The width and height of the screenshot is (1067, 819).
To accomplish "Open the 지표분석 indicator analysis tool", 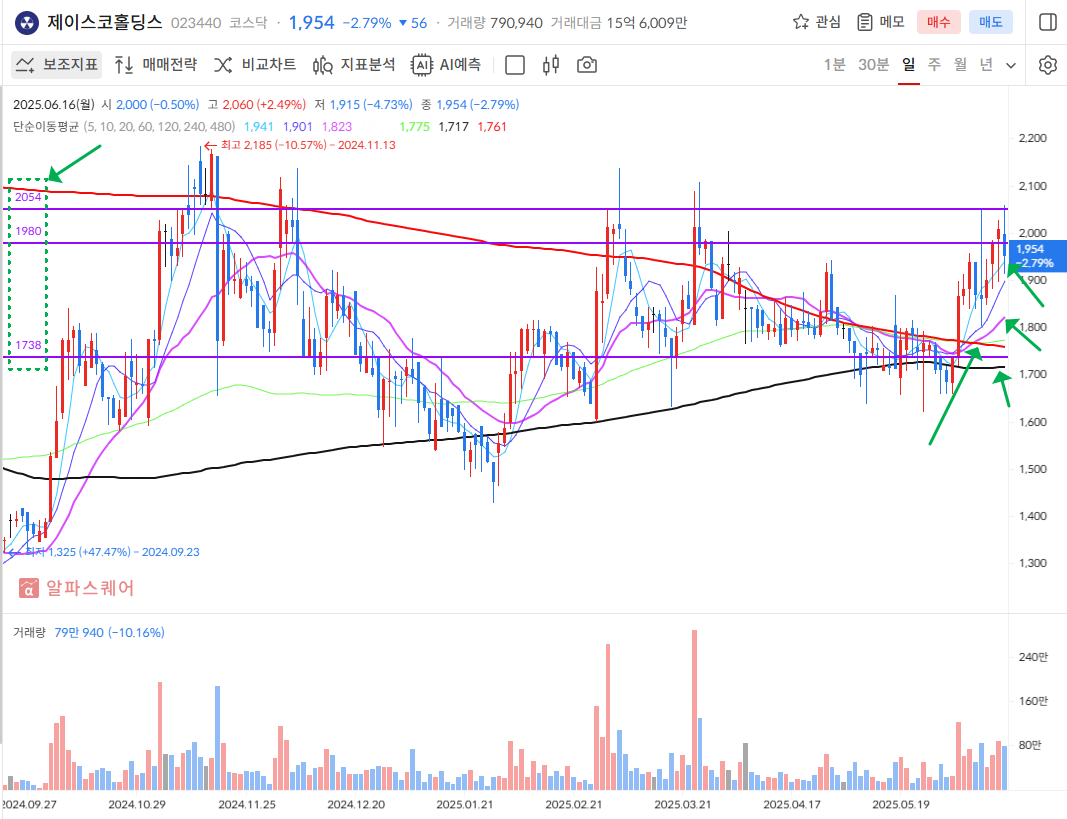I will pyautogui.click(x=354, y=65).
